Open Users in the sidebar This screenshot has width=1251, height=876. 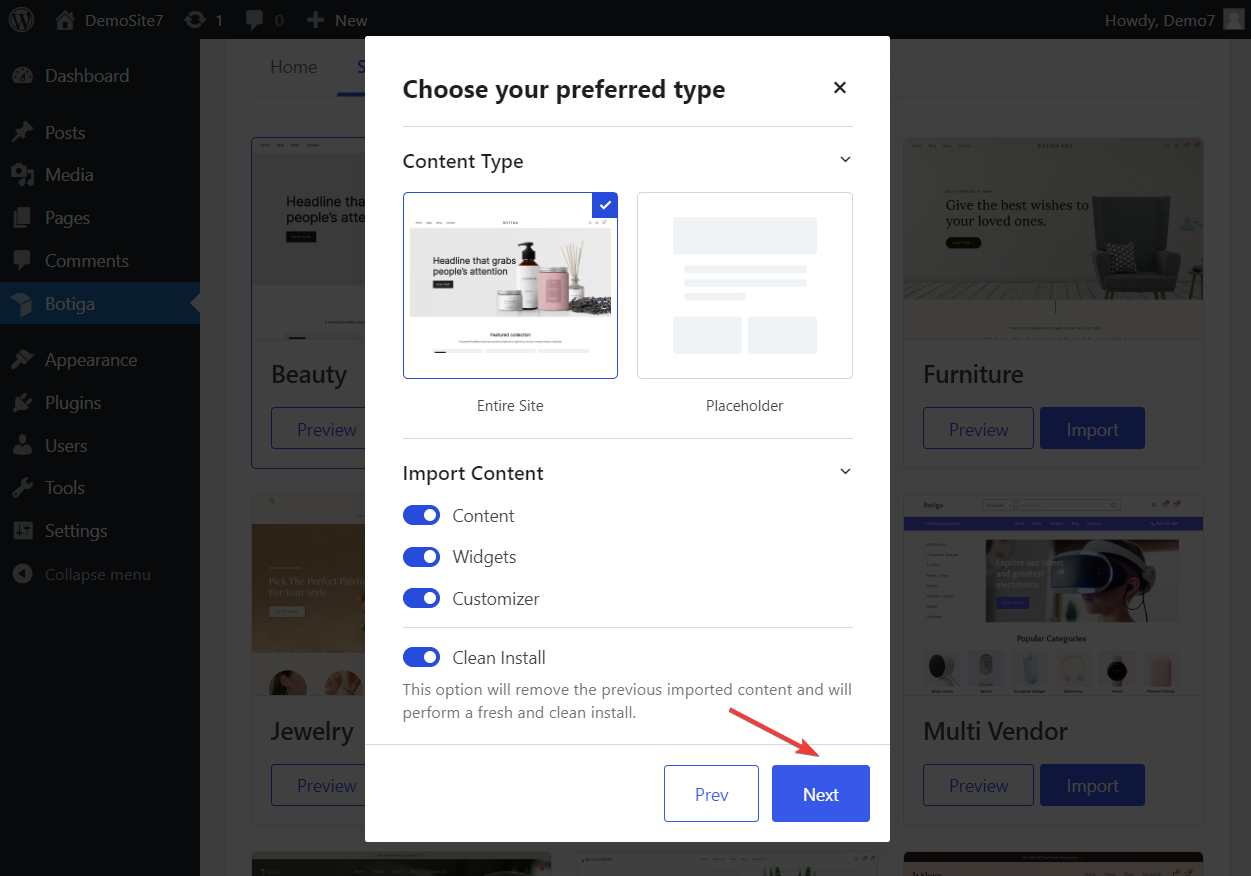(100, 446)
